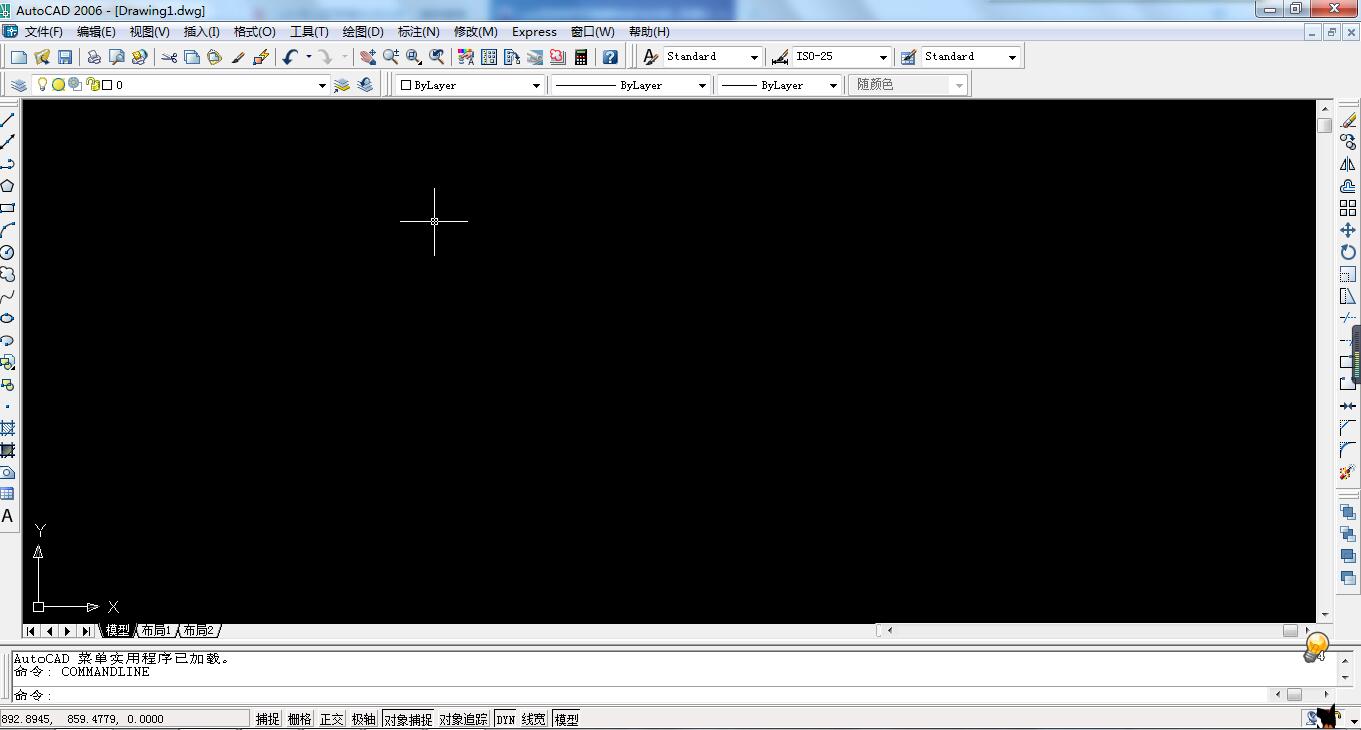Click the drawing's vertical scrollbar thumb
Viewport: 1361px width, 730px height.
point(1325,126)
